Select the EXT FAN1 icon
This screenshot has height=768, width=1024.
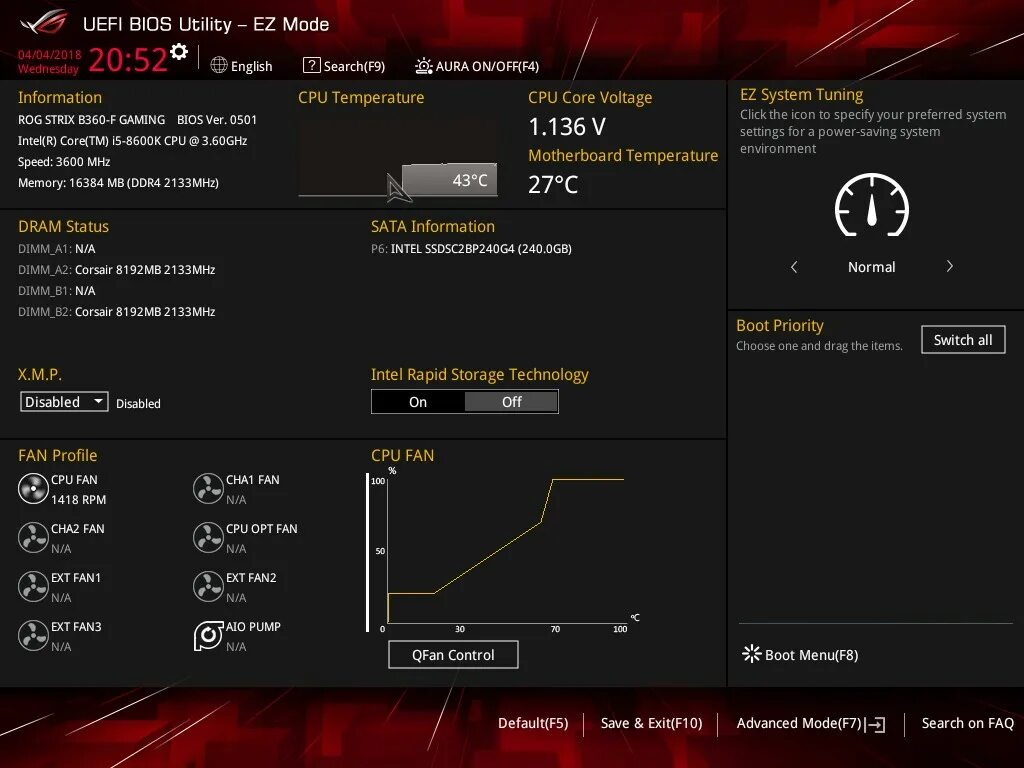33,587
